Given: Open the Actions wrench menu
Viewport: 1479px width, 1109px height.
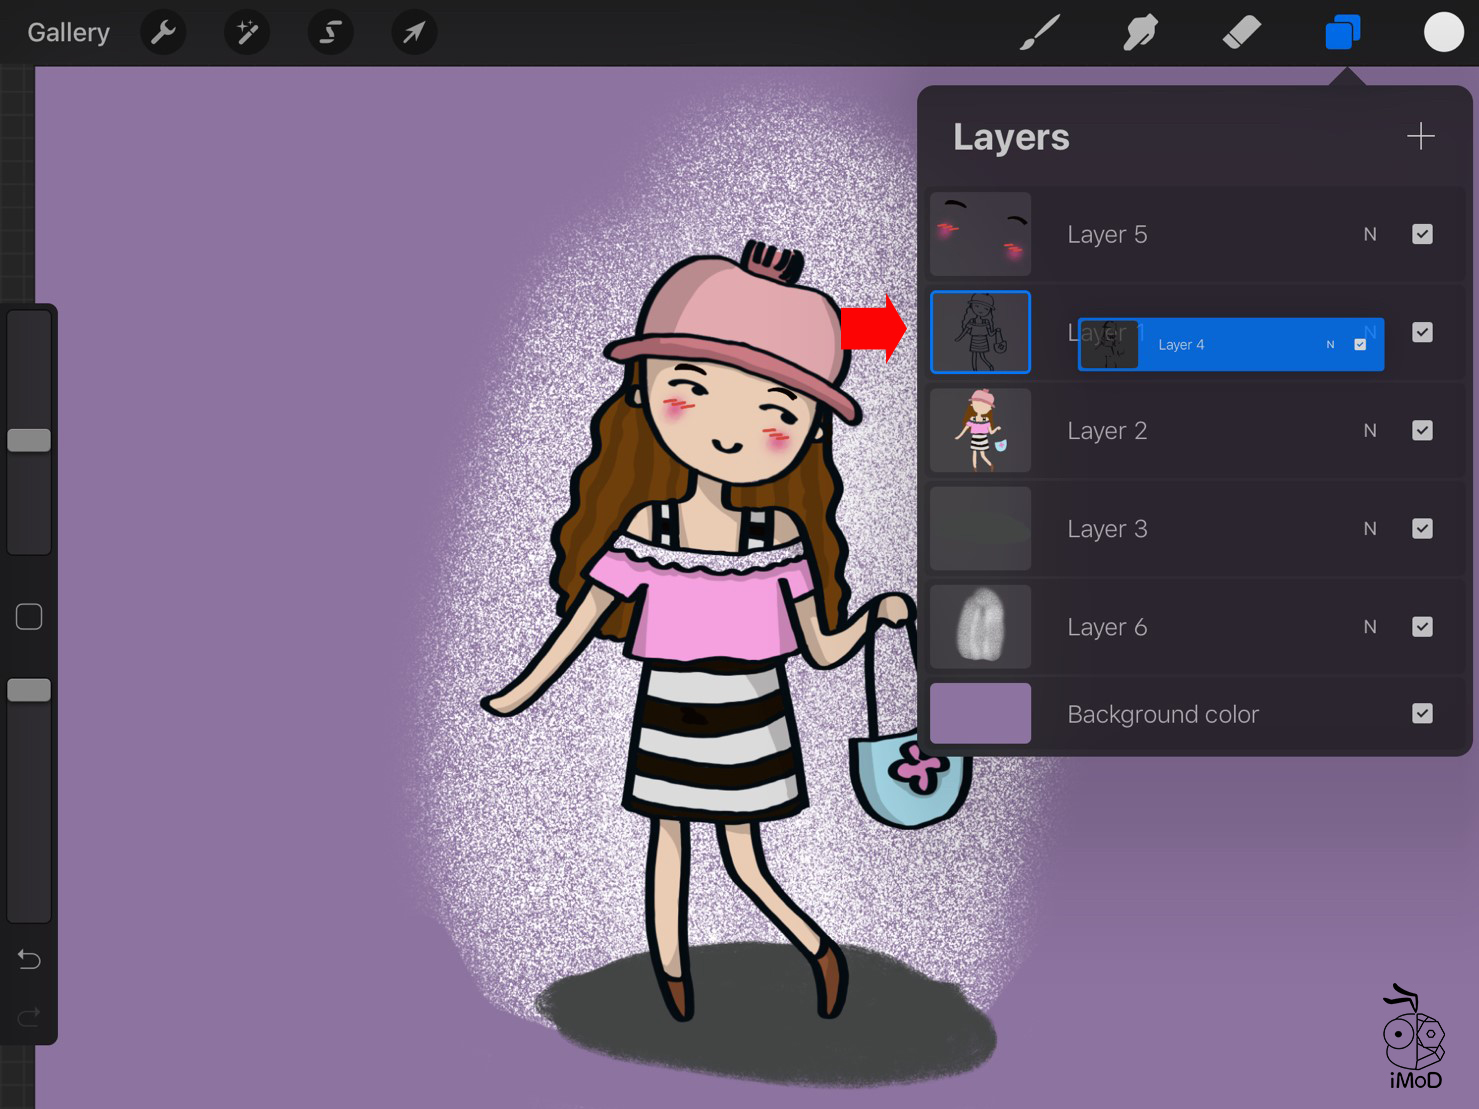Looking at the screenshot, I should (163, 33).
